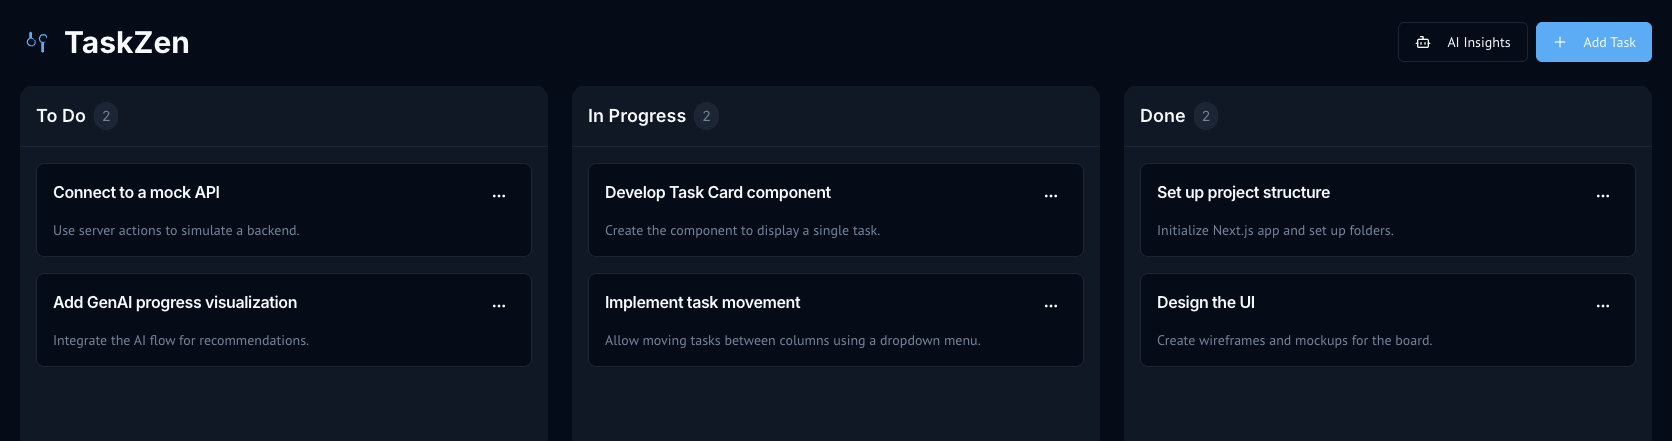Viewport: 1672px width, 441px height.
Task: Click ellipsis on Set up project structure card
Action: click(x=1603, y=196)
